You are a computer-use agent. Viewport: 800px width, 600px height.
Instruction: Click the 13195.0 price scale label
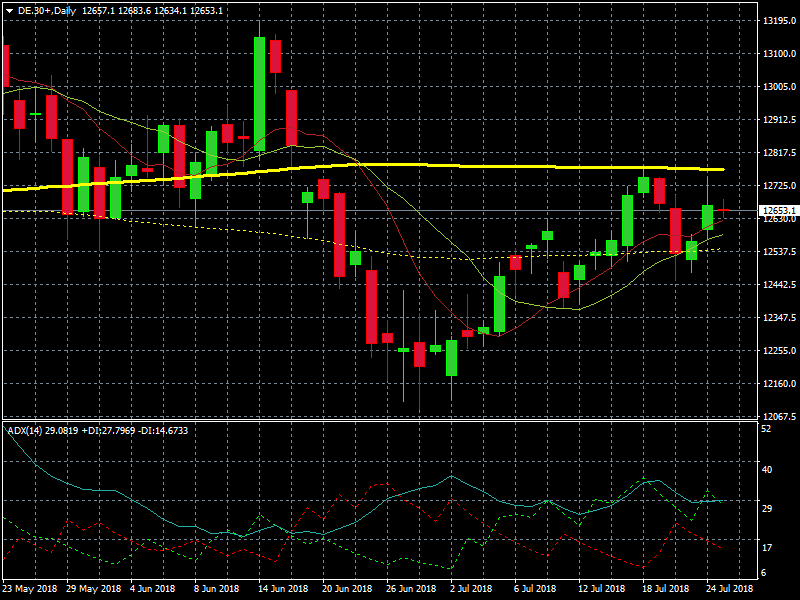tap(777, 20)
